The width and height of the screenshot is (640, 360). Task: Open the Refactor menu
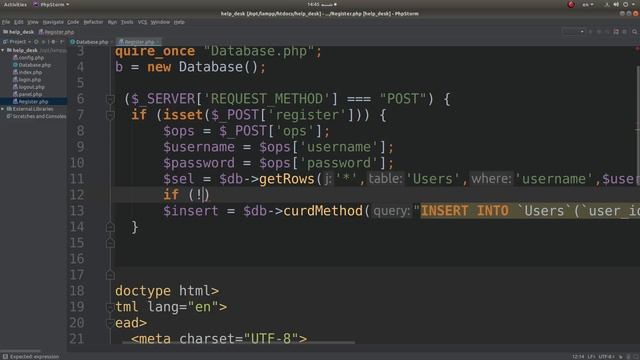(x=93, y=22)
